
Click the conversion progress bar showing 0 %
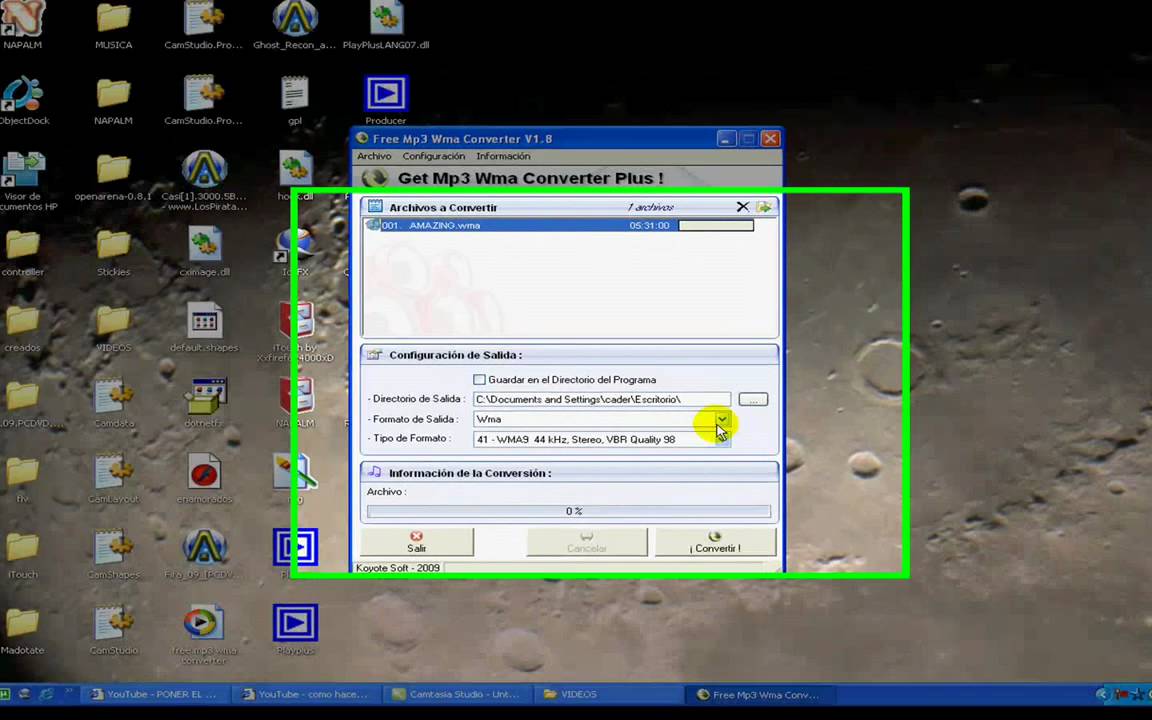point(569,511)
